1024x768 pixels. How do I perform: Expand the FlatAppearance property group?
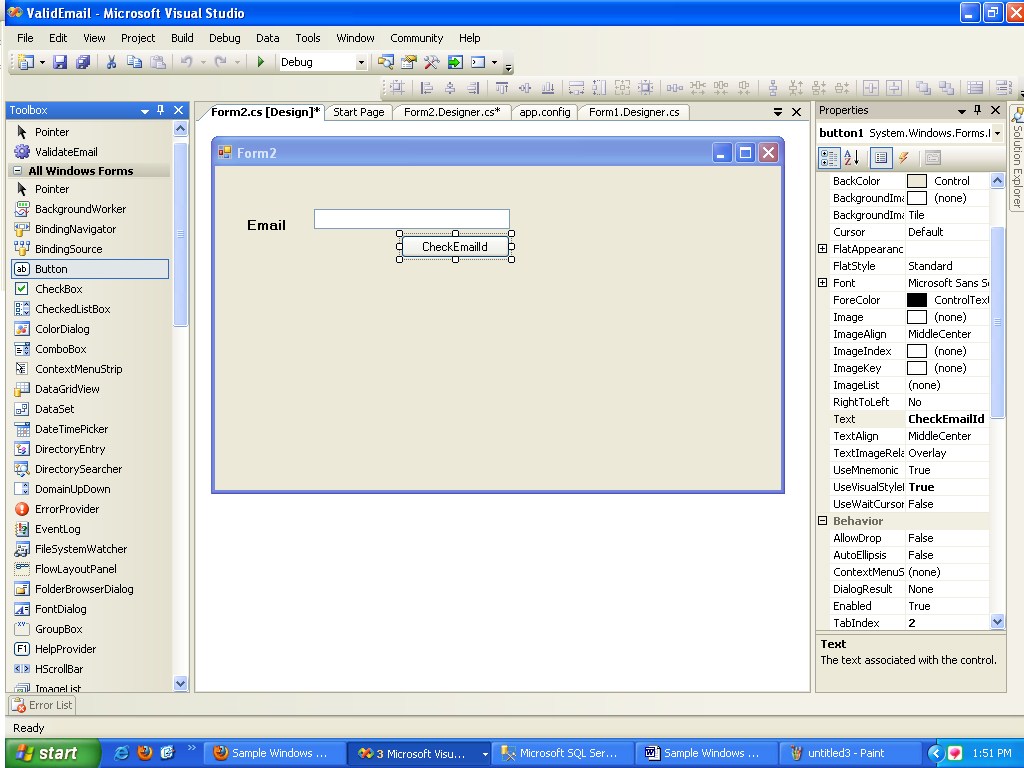click(x=824, y=248)
